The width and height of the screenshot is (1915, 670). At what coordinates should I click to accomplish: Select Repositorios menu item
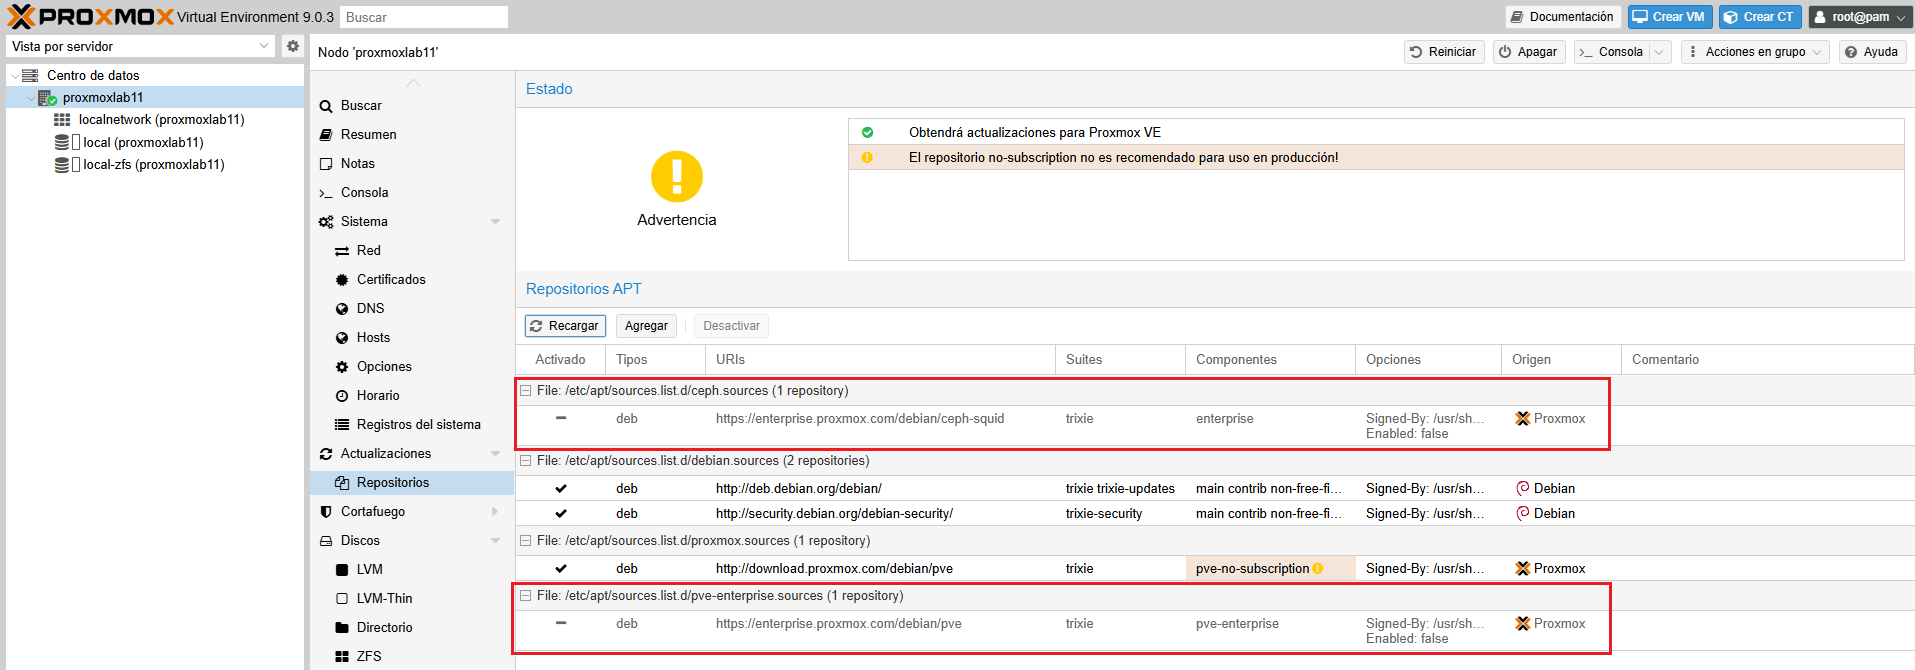(x=411, y=482)
